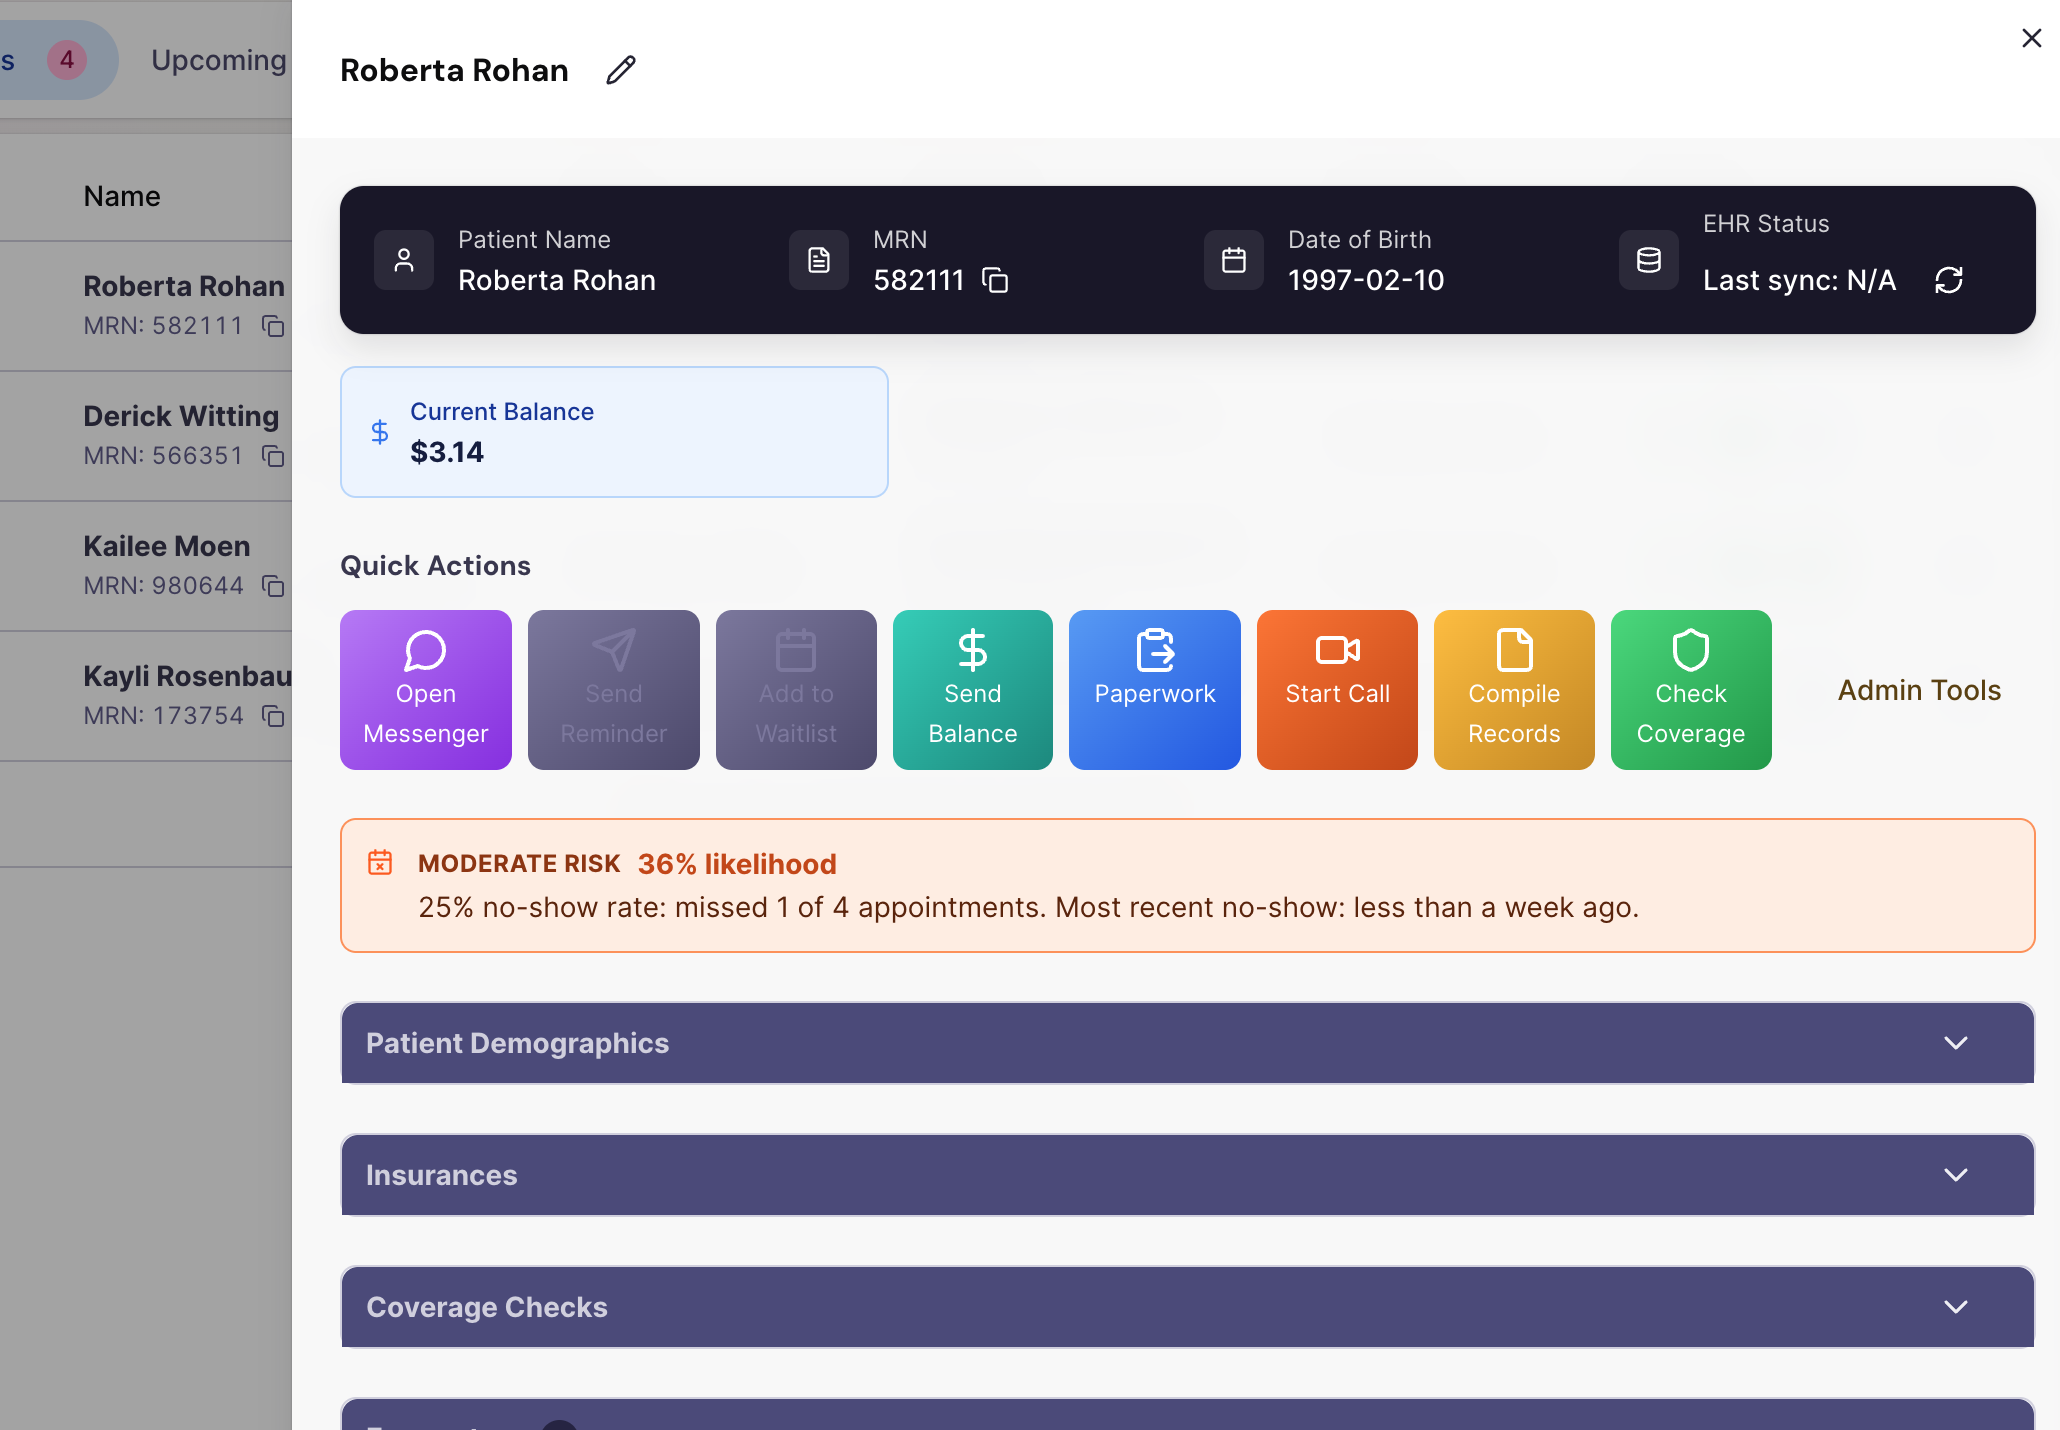The height and width of the screenshot is (1430, 2060).
Task: Click the badge showing 4 patients
Action: pyautogui.click(x=65, y=60)
